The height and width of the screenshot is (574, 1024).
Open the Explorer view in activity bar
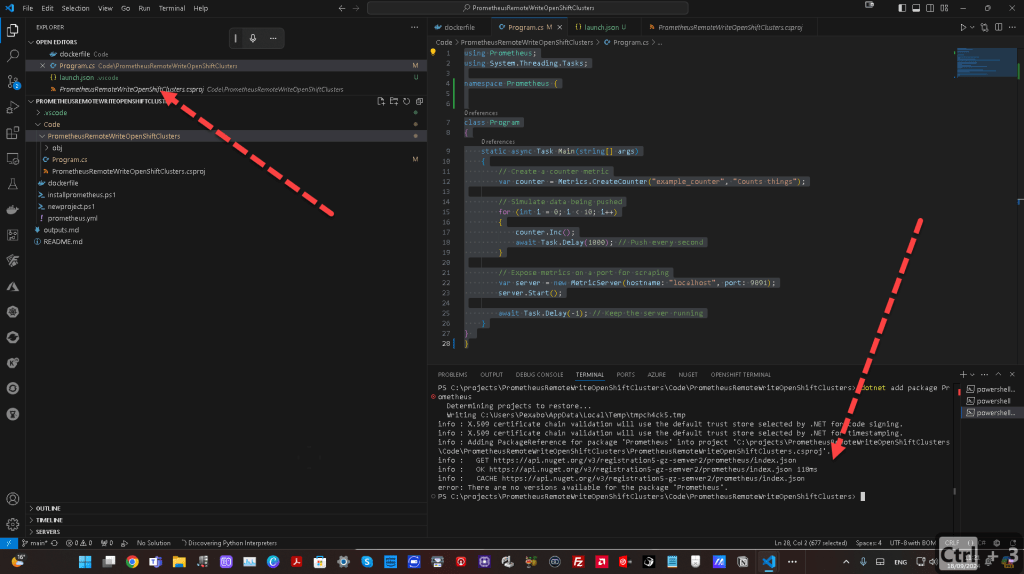pyautogui.click(x=12, y=31)
